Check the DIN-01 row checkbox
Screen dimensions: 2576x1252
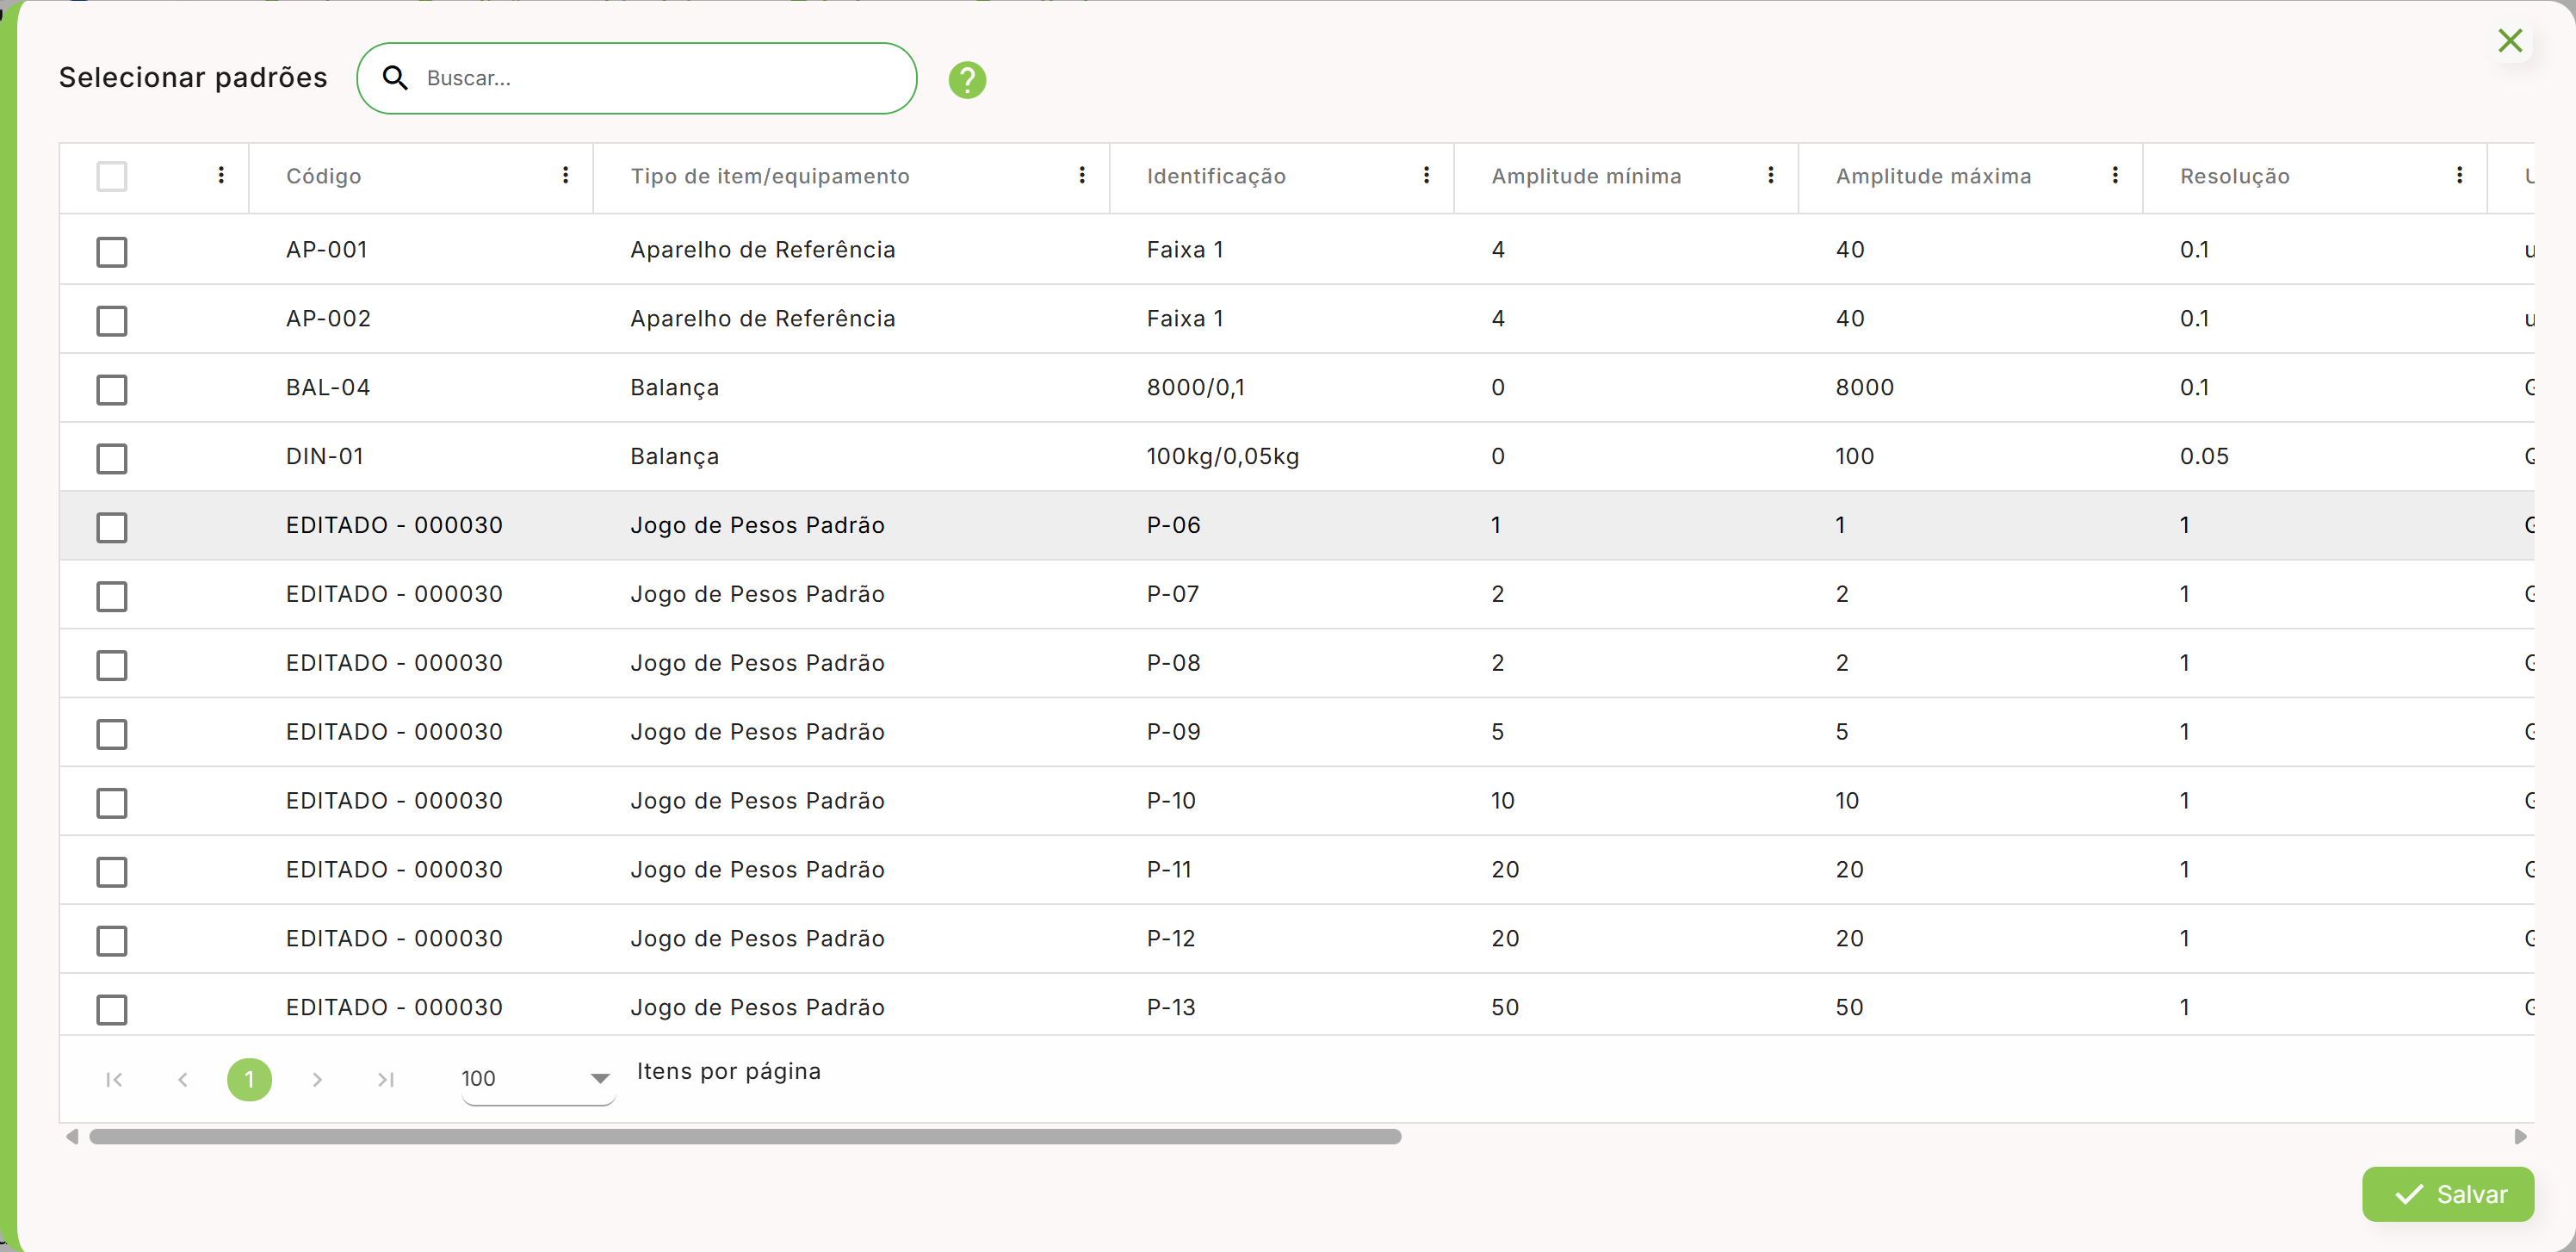coord(112,459)
